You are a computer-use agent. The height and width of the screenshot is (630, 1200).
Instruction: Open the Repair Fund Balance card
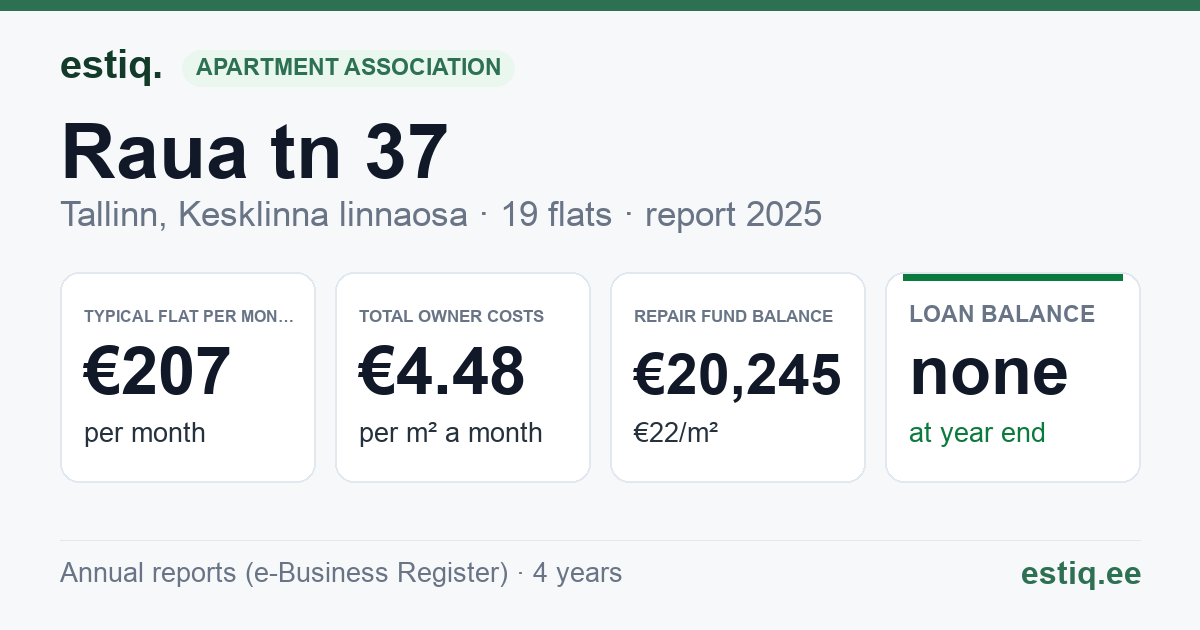point(738,377)
